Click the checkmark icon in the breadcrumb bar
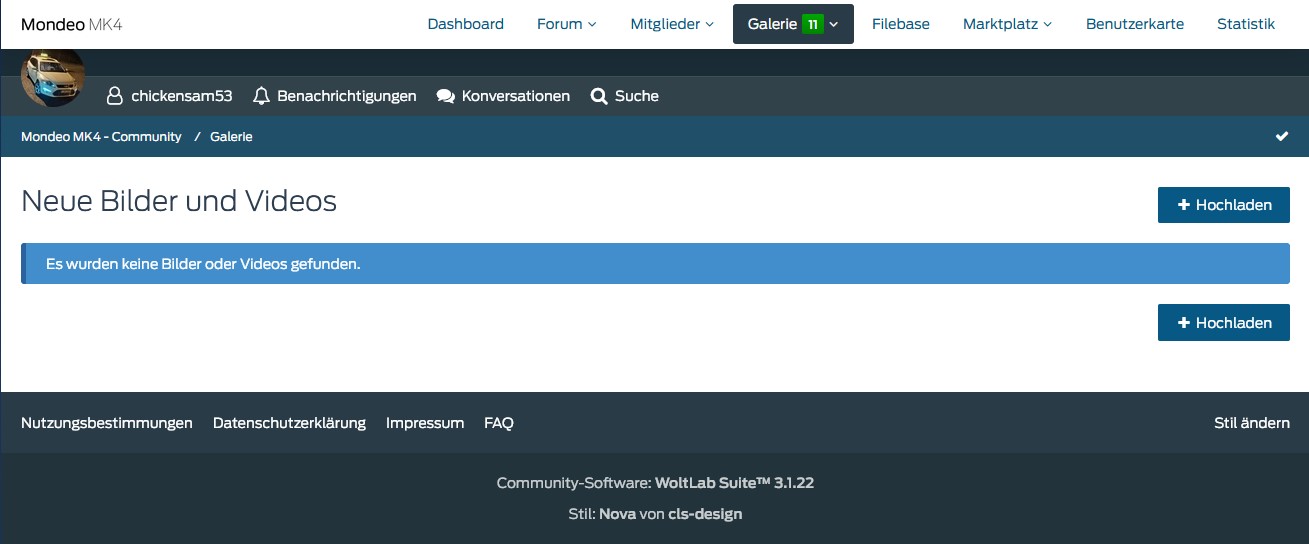 (1282, 137)
